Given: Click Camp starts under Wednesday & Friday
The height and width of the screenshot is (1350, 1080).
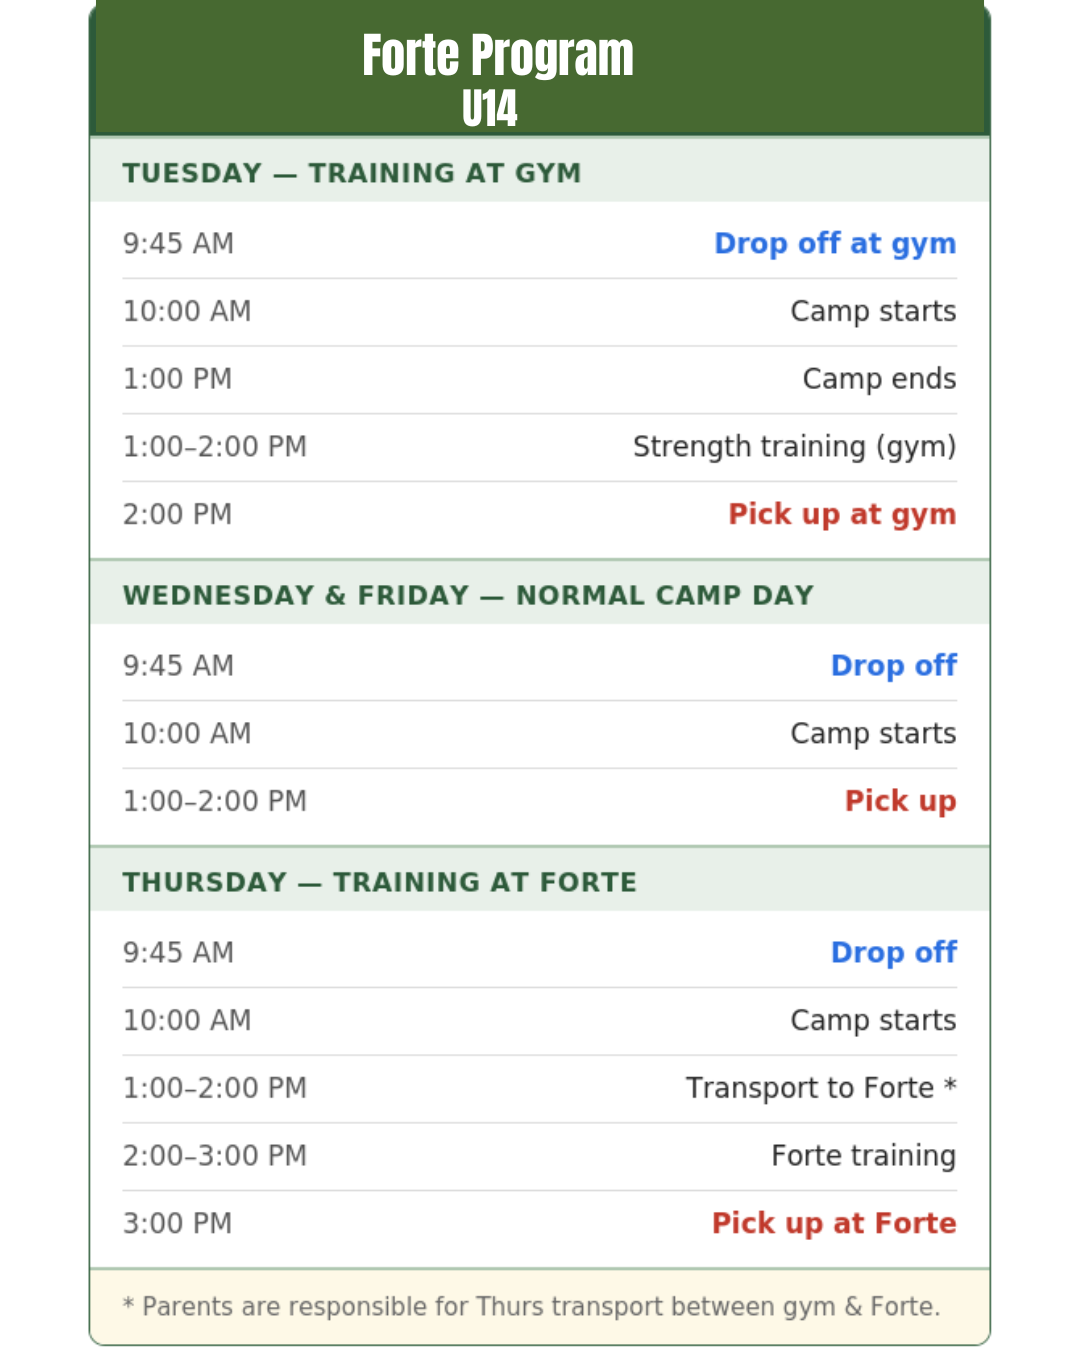Looking at the screenshot, I should pyautogui.click(x=872, y=734).
